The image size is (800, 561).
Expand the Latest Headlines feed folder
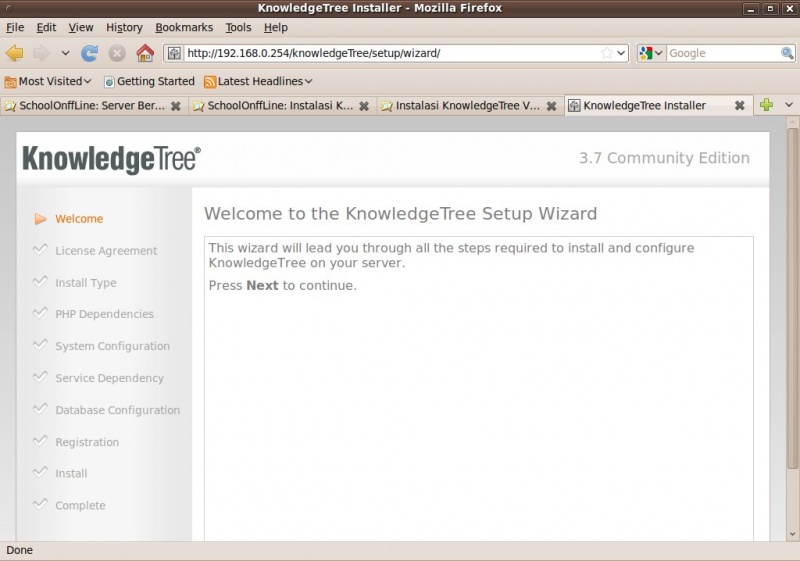tap(258, 81)
